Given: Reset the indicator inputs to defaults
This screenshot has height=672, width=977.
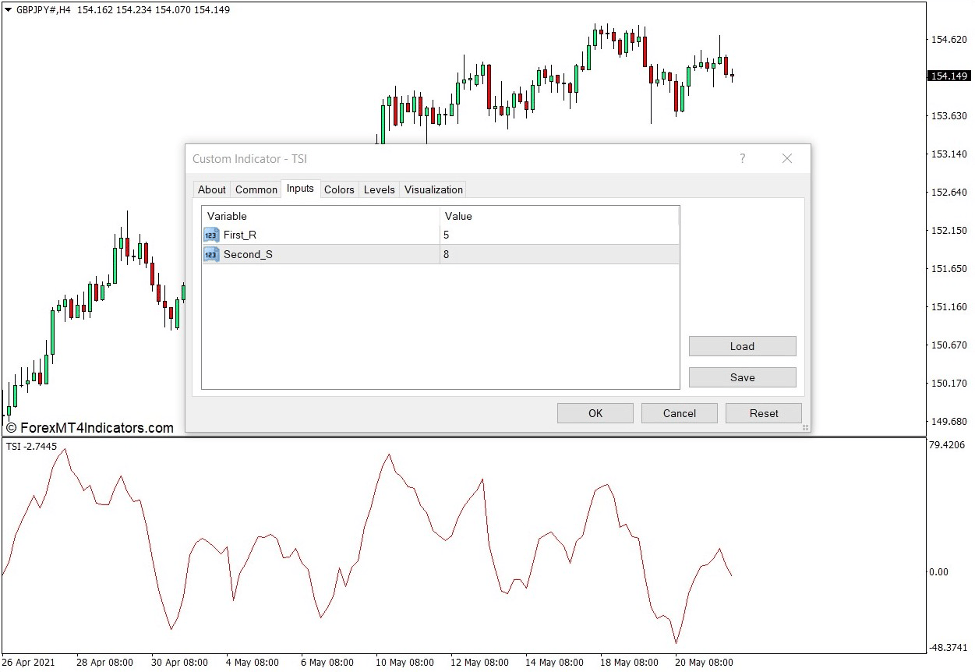Looking at the screenshot, I should (x=763, y=413).
